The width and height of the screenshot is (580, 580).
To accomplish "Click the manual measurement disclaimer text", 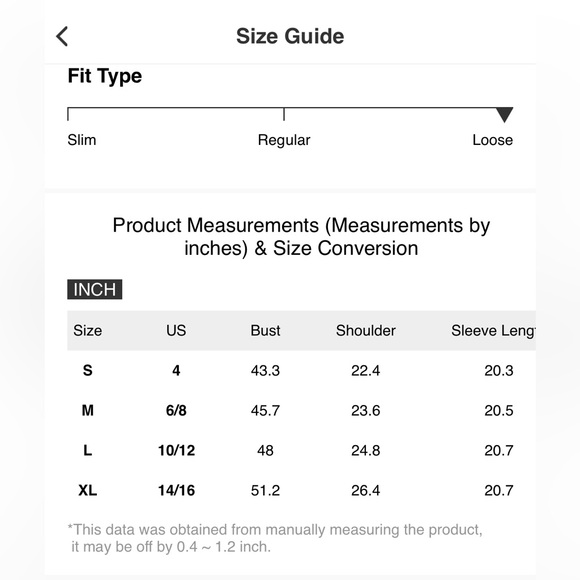I will (x=275, y=538).
